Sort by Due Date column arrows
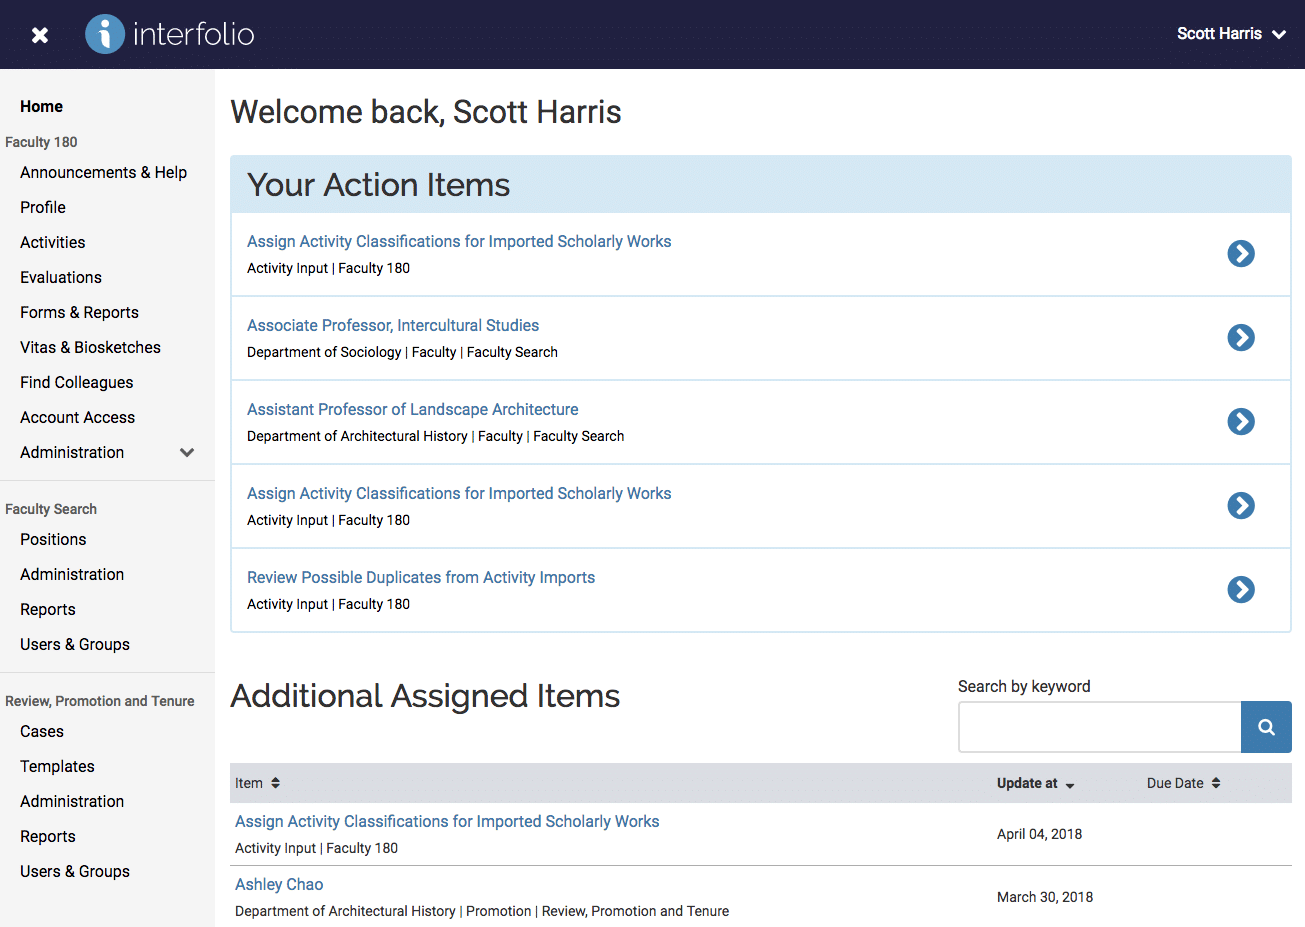The width and height of the screenshot is (1305, 927). [x=1216, y=783]
